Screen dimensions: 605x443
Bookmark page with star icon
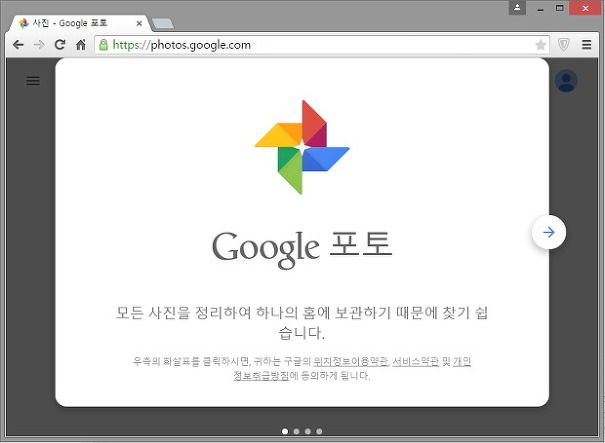pos(541,45)
